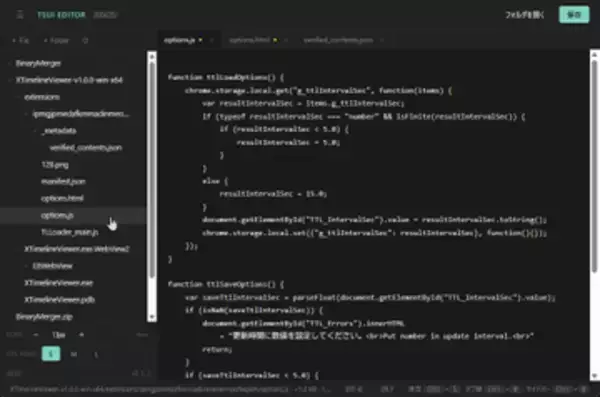Click the TSUI EDITOR title text
600x397 pixels.
61,15
